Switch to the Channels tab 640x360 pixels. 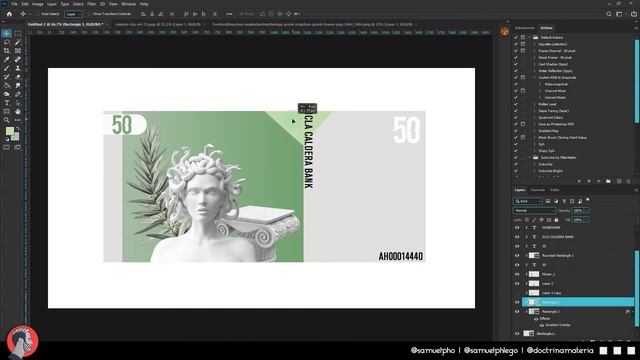[x=538, y=190]
